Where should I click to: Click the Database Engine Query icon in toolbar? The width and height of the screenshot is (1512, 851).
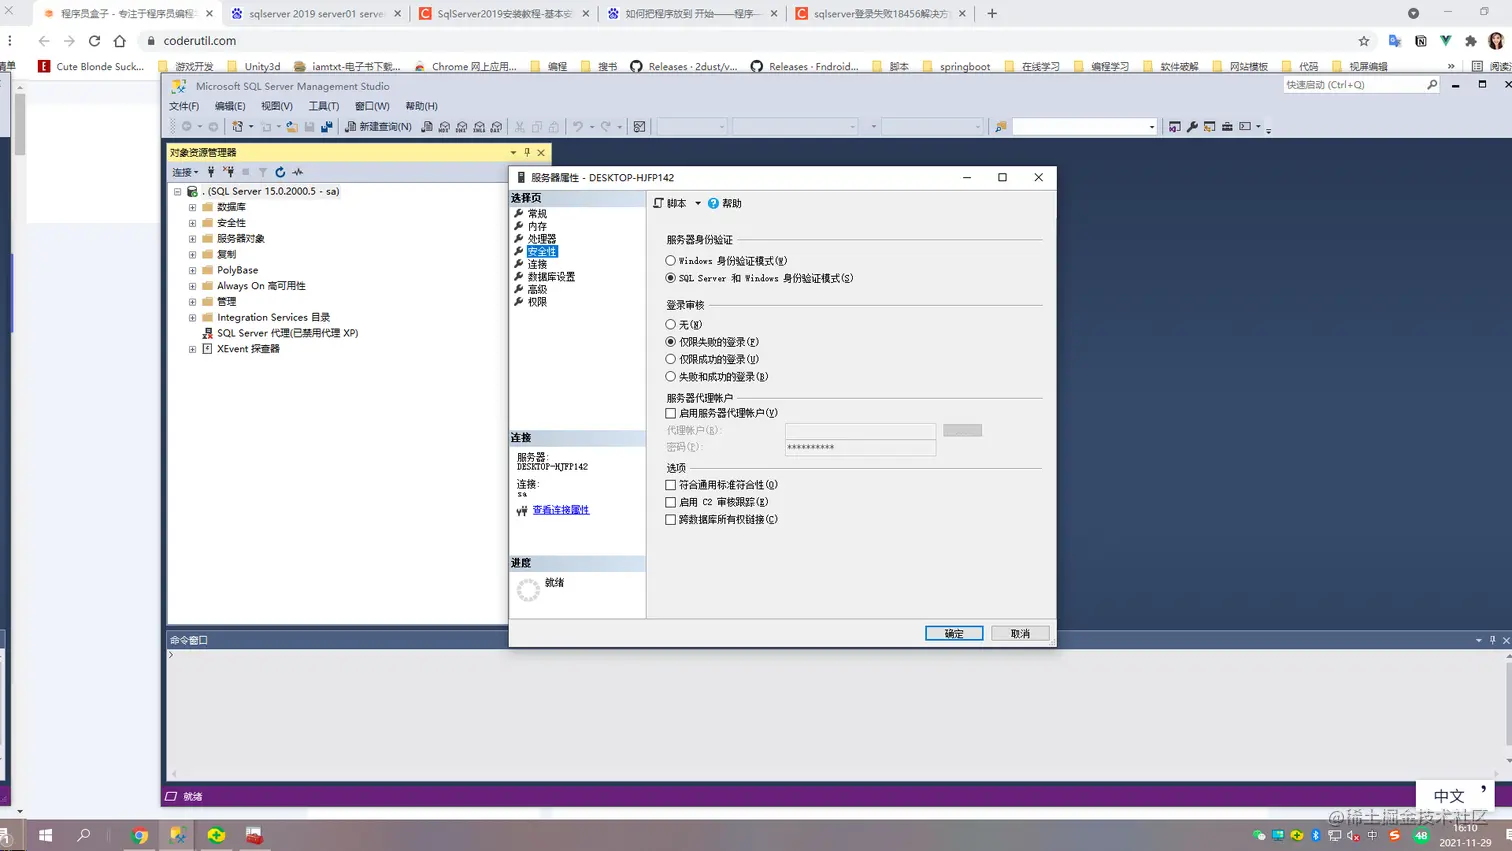[427, 127]
